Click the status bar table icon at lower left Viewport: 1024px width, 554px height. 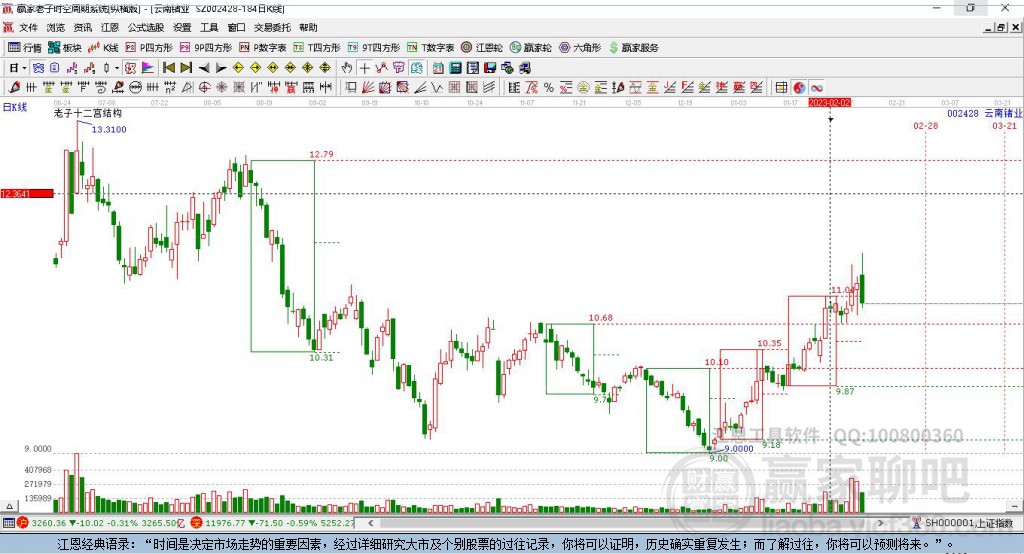click(8, 523)
